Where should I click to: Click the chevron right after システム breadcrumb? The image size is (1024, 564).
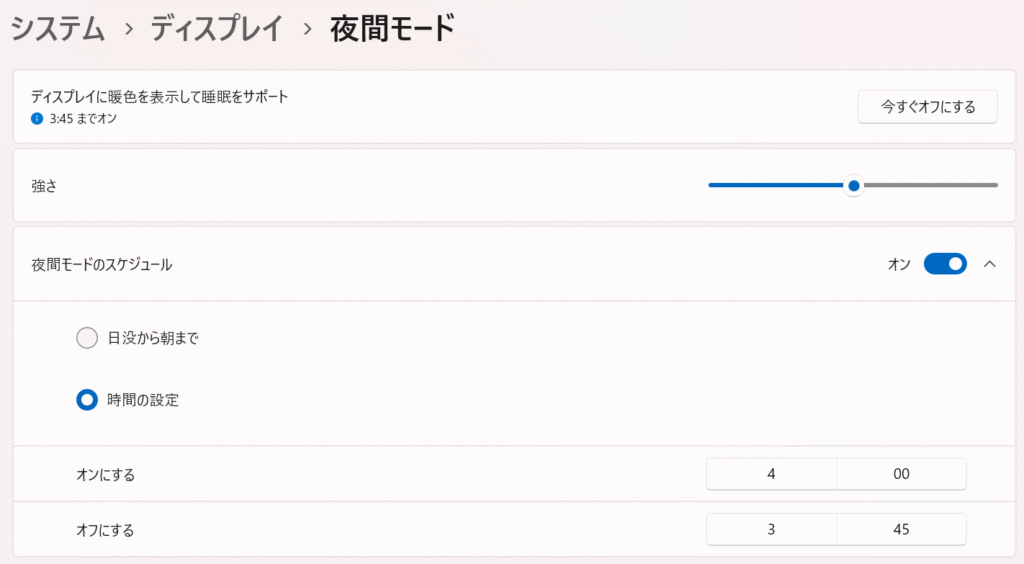click(128, 29)
